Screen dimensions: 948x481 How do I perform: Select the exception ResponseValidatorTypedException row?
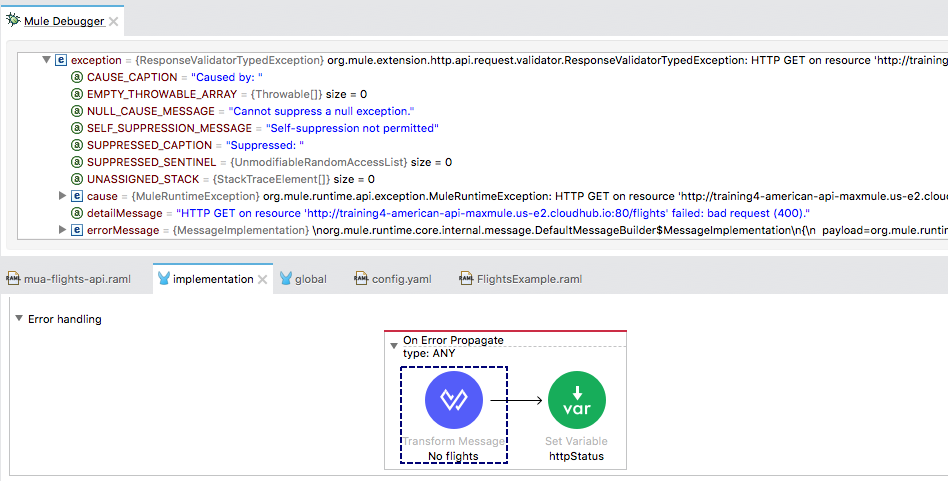pos(482,60)
